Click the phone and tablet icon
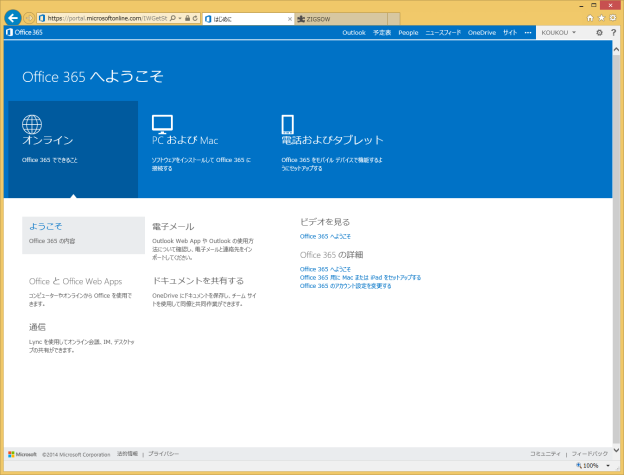This screenshot has height=475, width=624. tap(287, 125)
